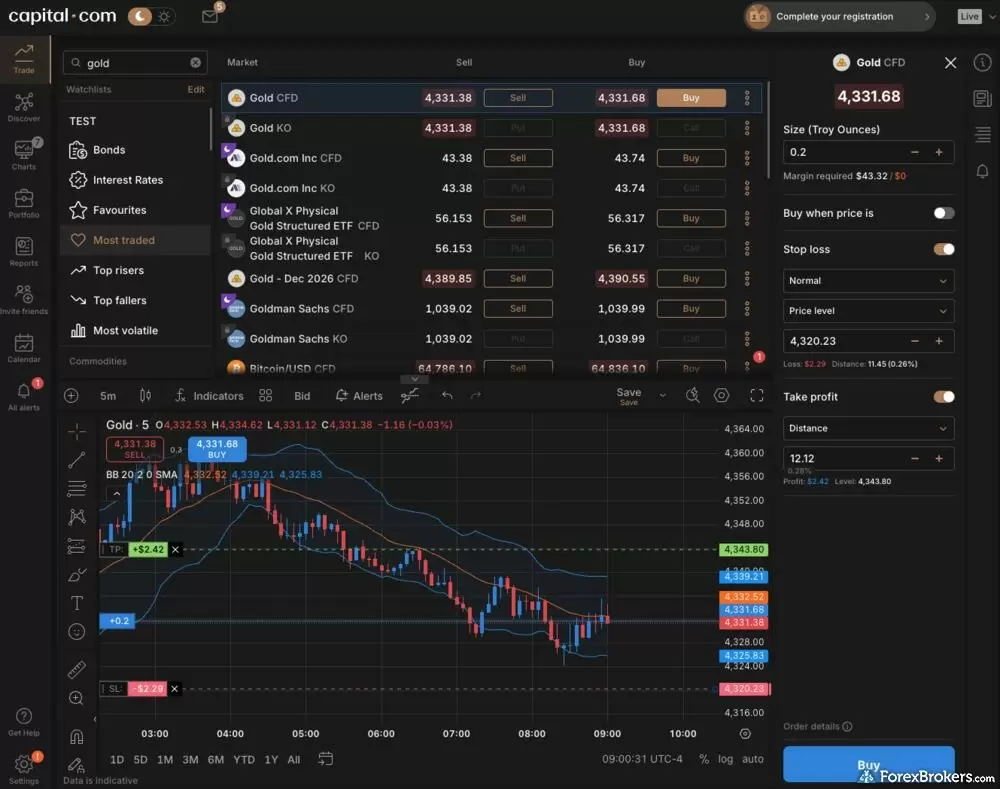Open Get Help
Viewport: 1000px width, 789px height.
tap(24, 721)
